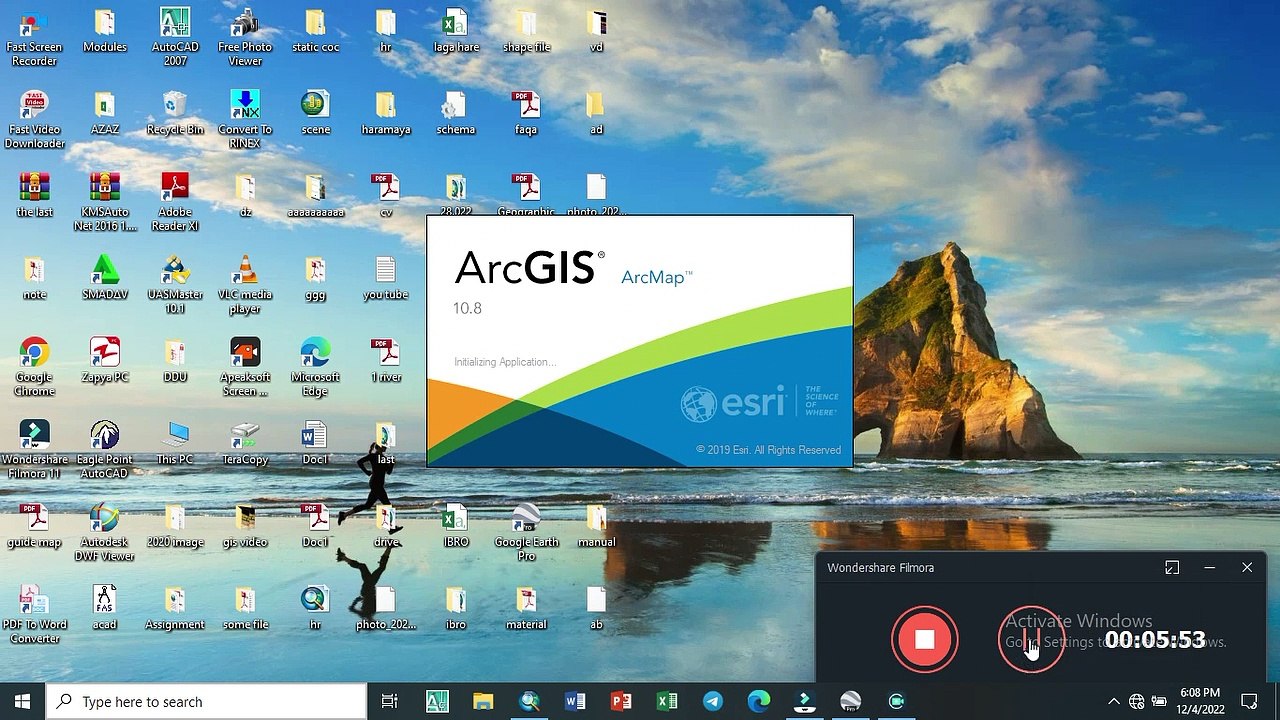Select the schema file icon
The height and width of the screenshot is (720, 1280).
pyautogui.click(x=456, y=113)
